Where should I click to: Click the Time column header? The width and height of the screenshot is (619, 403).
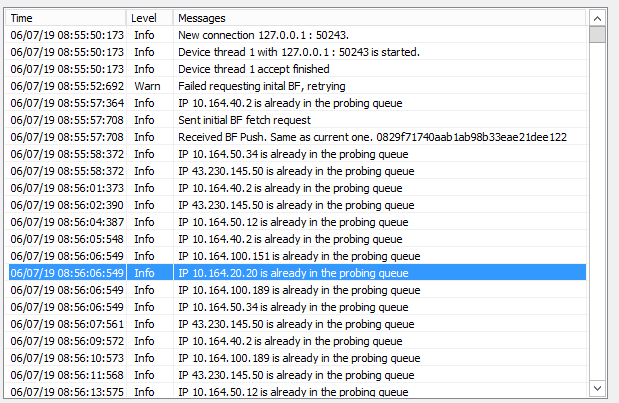tap(66, 18)
